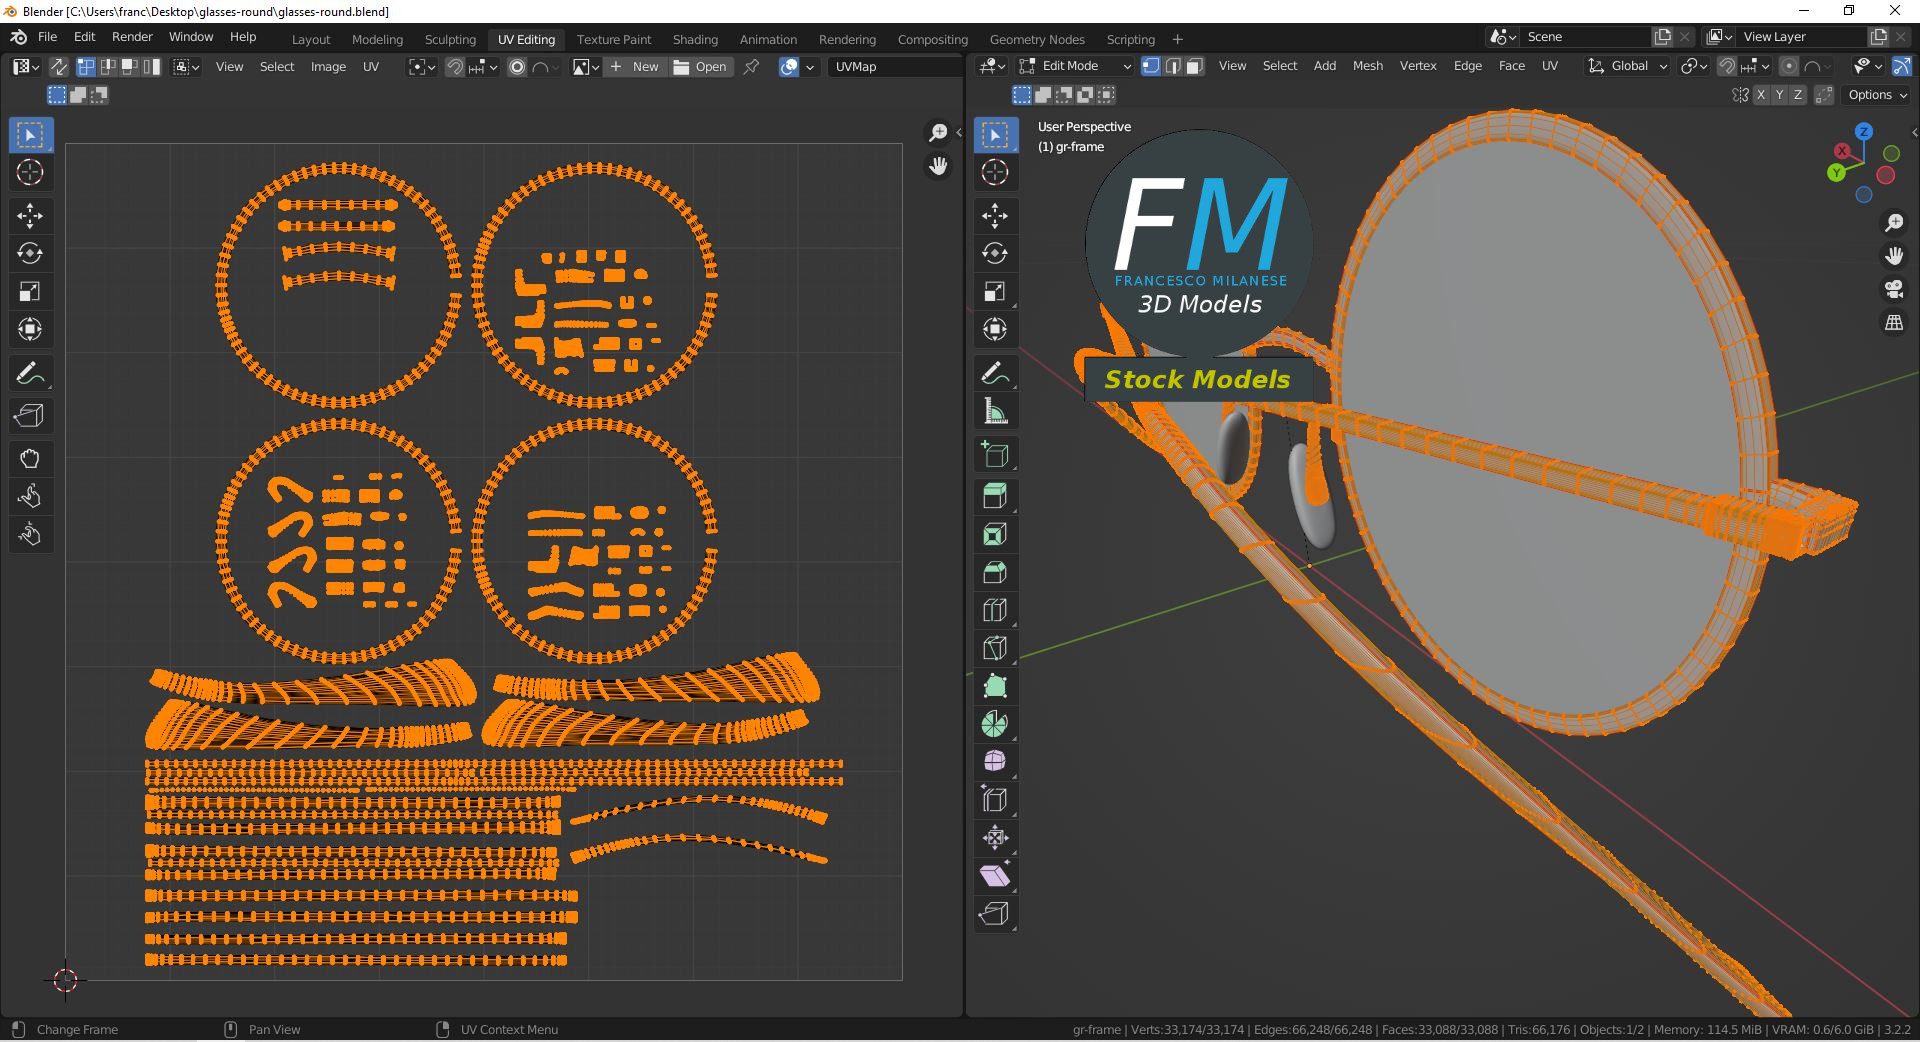1920x1042 pixels.
Task: Select the Extrude Region tool
Action: pos(995,496)
